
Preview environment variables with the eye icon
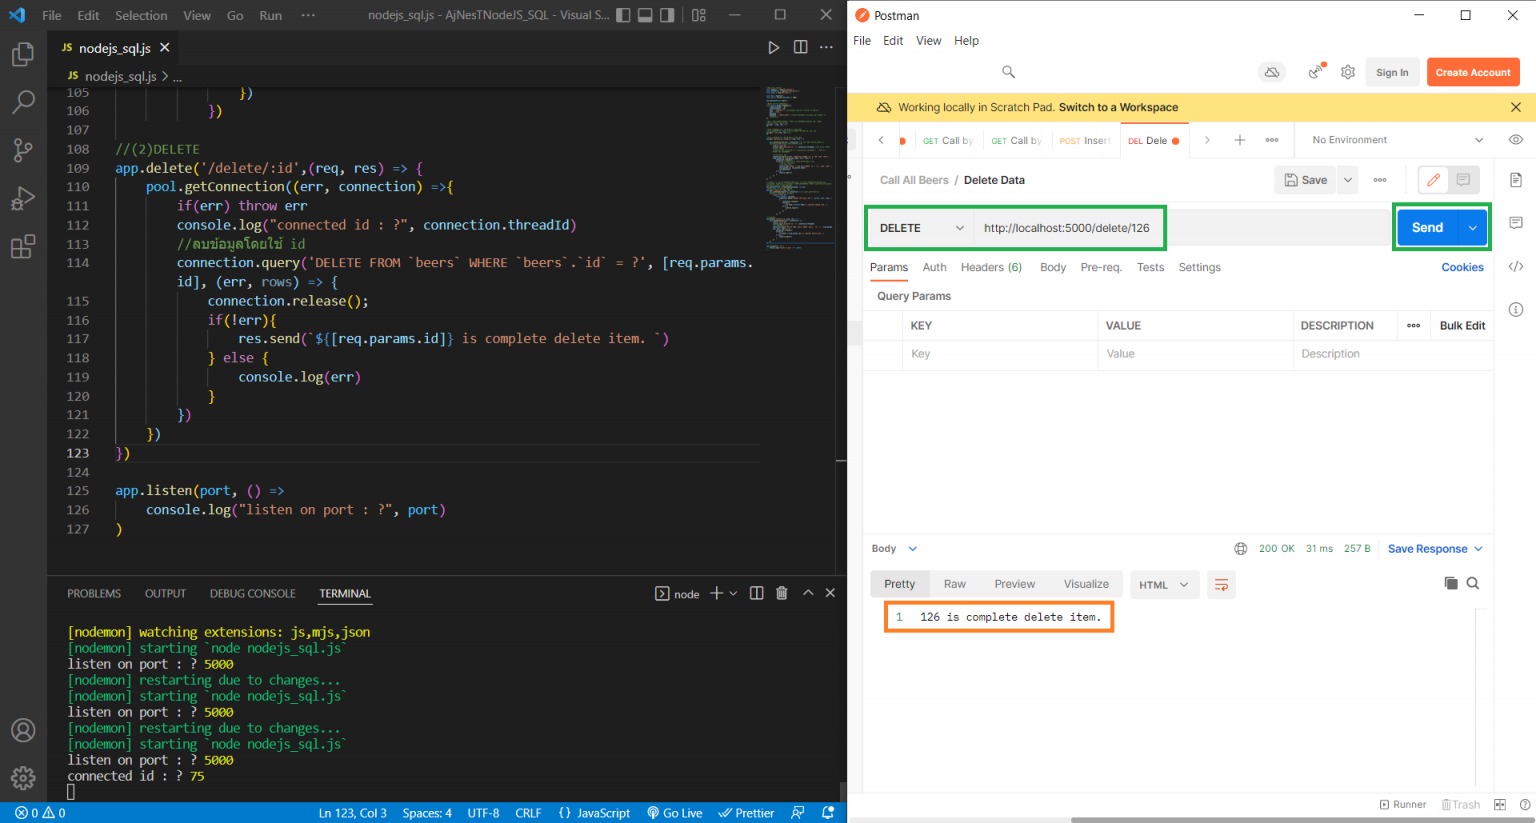coord(1515,139)
